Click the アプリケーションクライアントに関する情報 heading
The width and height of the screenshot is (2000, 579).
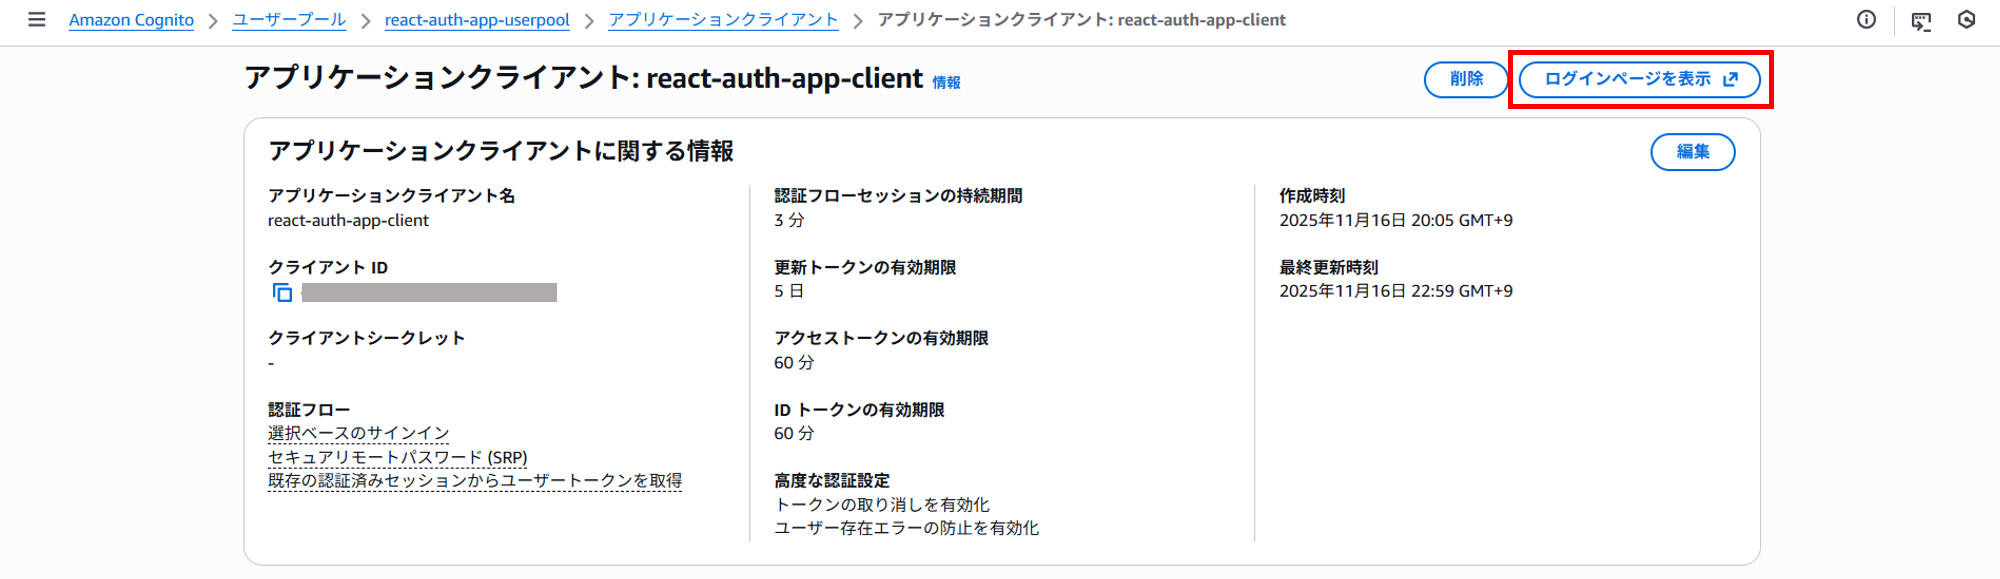pos(501,151)
